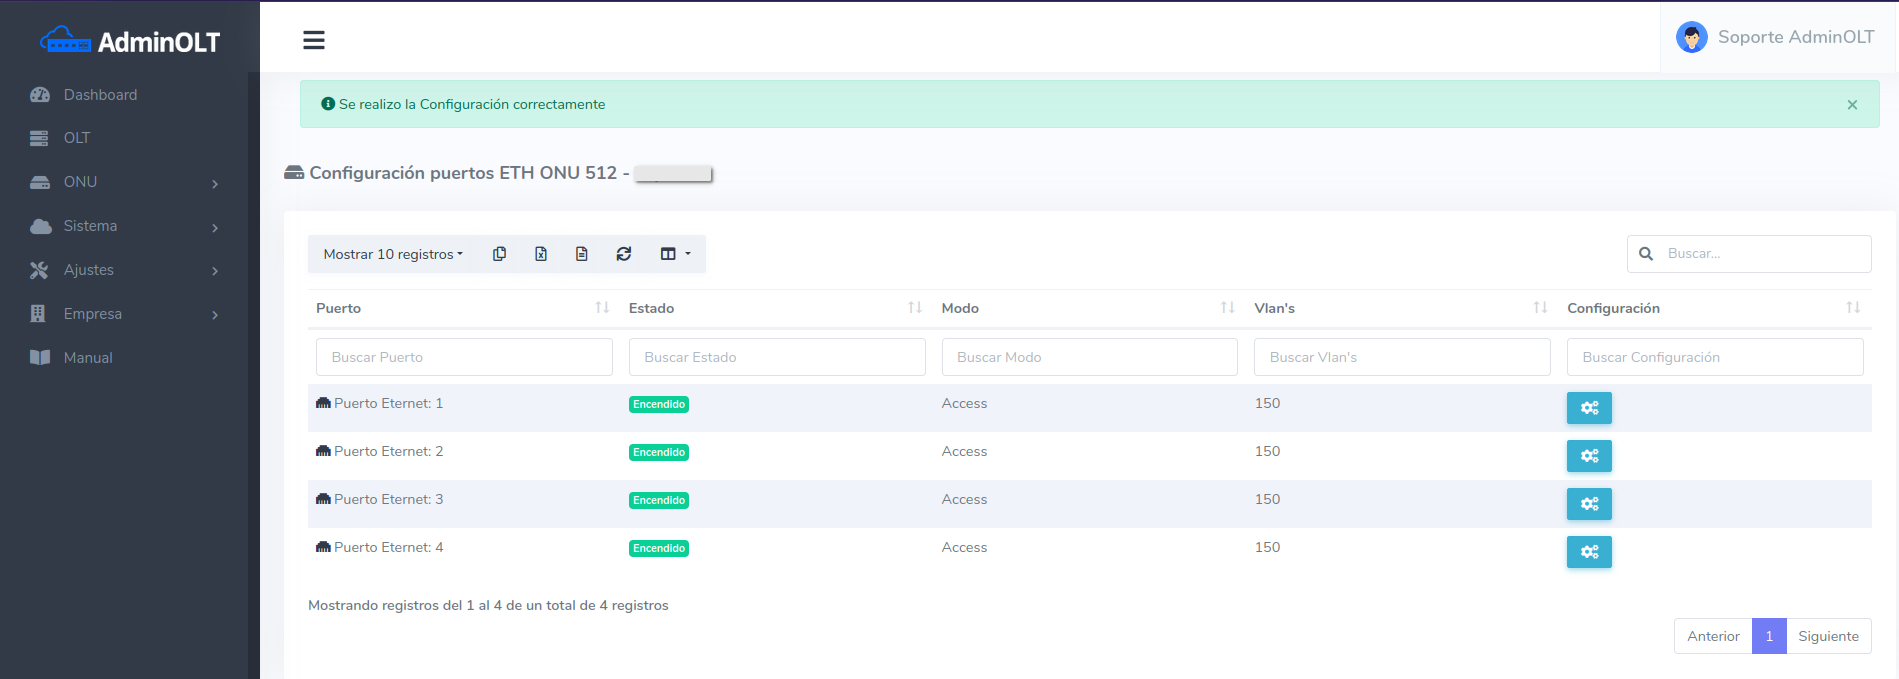Expand the ONU sidebar menu
The width and height of the screenshot is (1899, 679).
(x=124, y=182)
